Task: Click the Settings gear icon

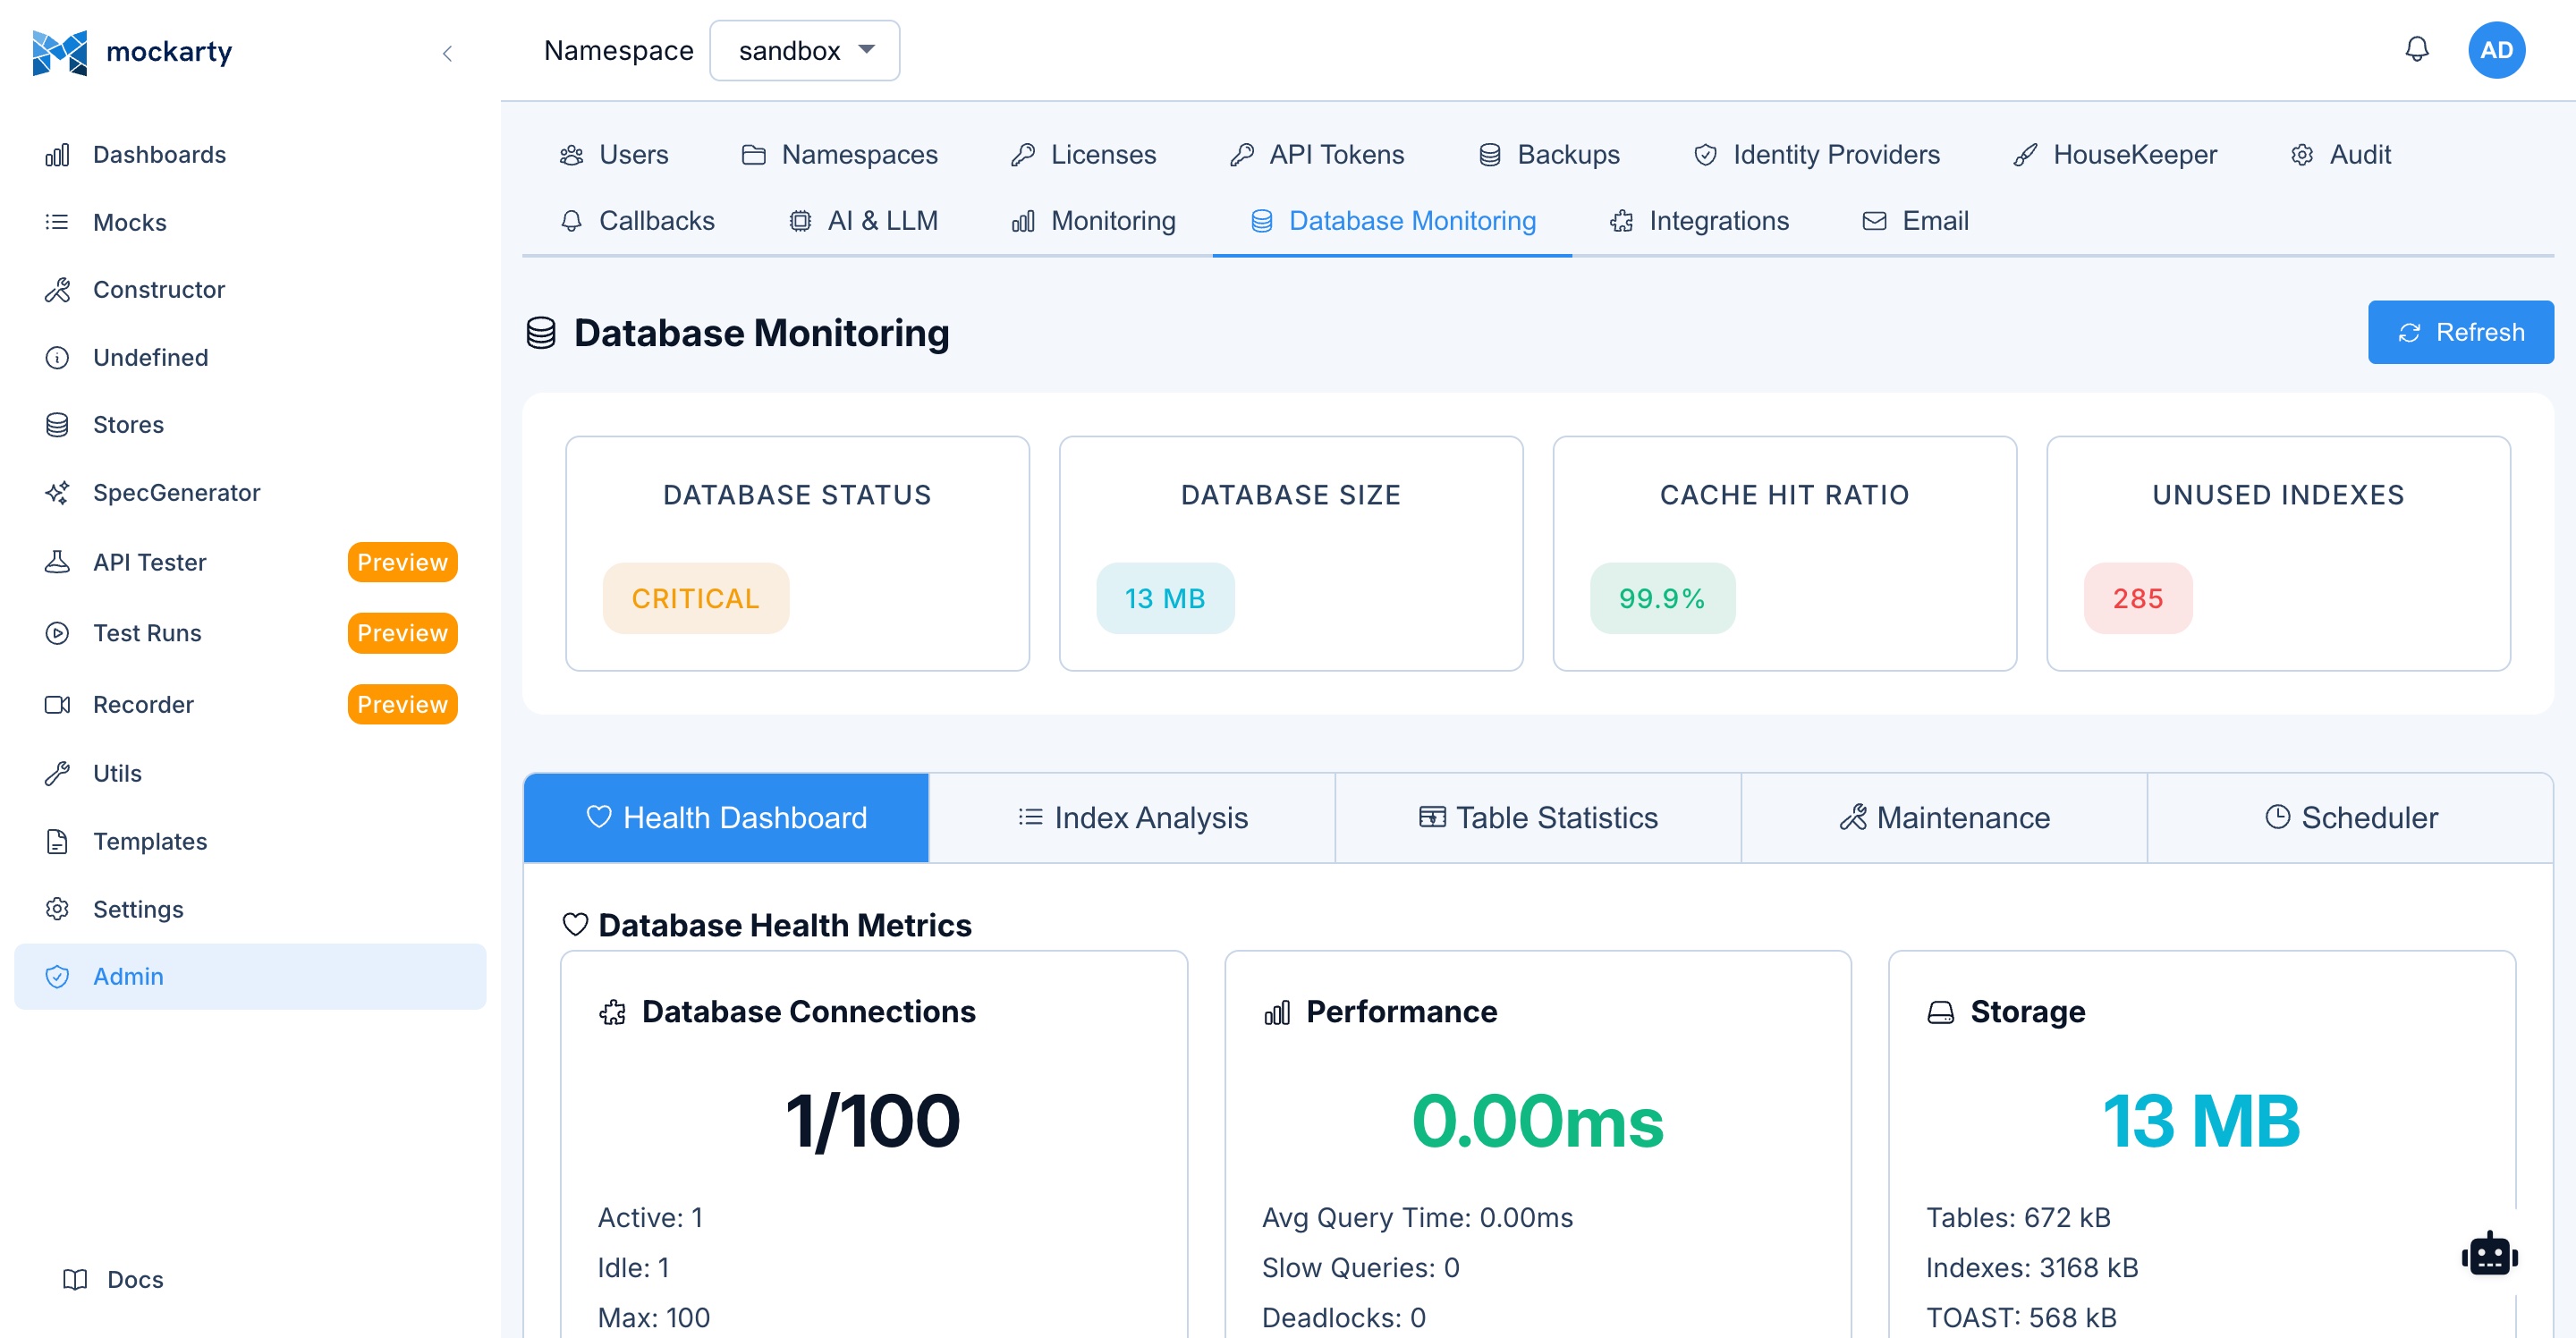Action: pos(57,909)
